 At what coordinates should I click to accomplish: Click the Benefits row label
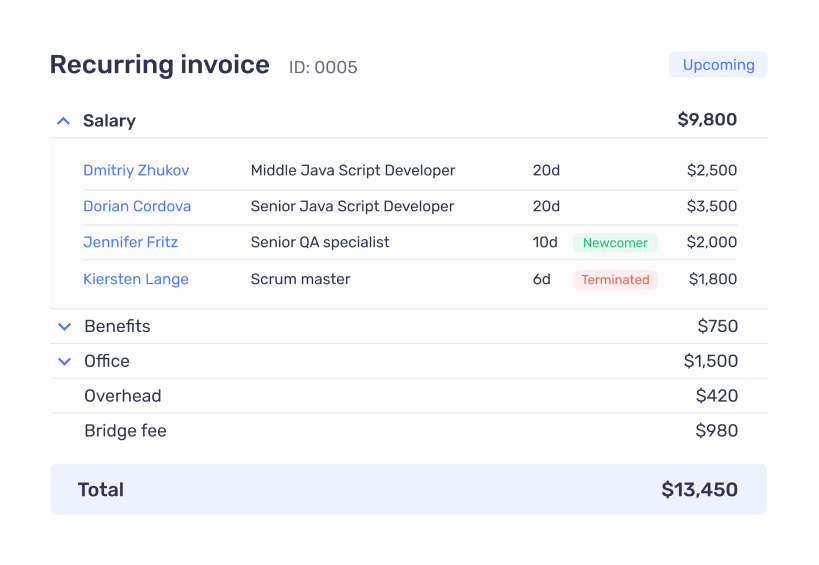coord(118,326)
